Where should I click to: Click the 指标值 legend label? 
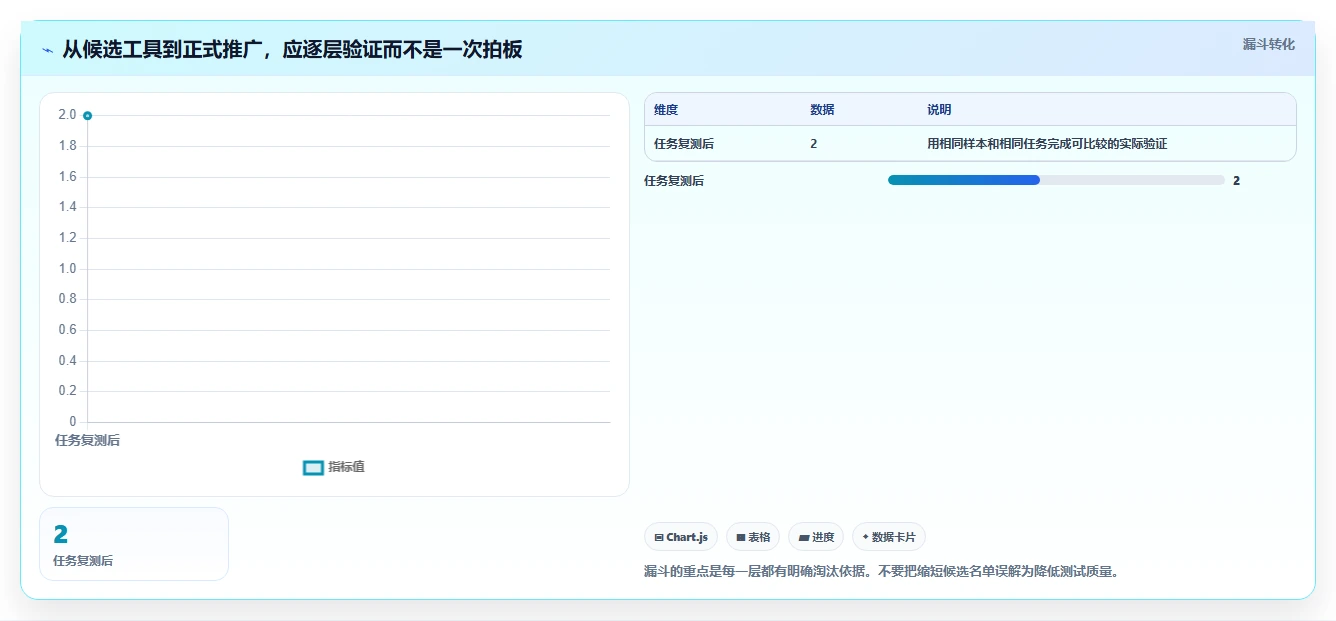tap(346, 467)
